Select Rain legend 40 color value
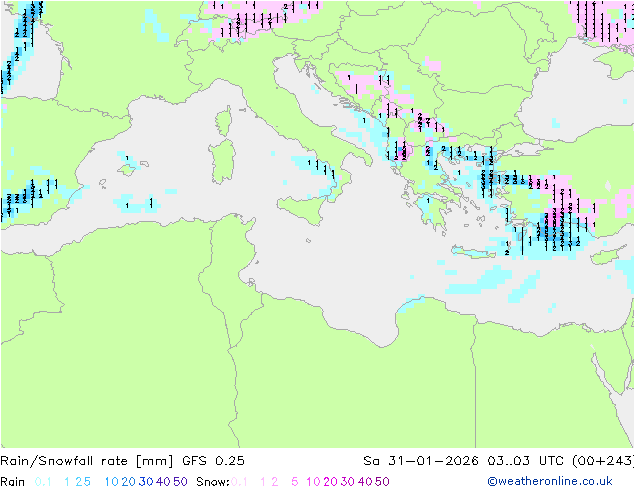Viewport: 634px width, 490px height. (x=163, y=482)
